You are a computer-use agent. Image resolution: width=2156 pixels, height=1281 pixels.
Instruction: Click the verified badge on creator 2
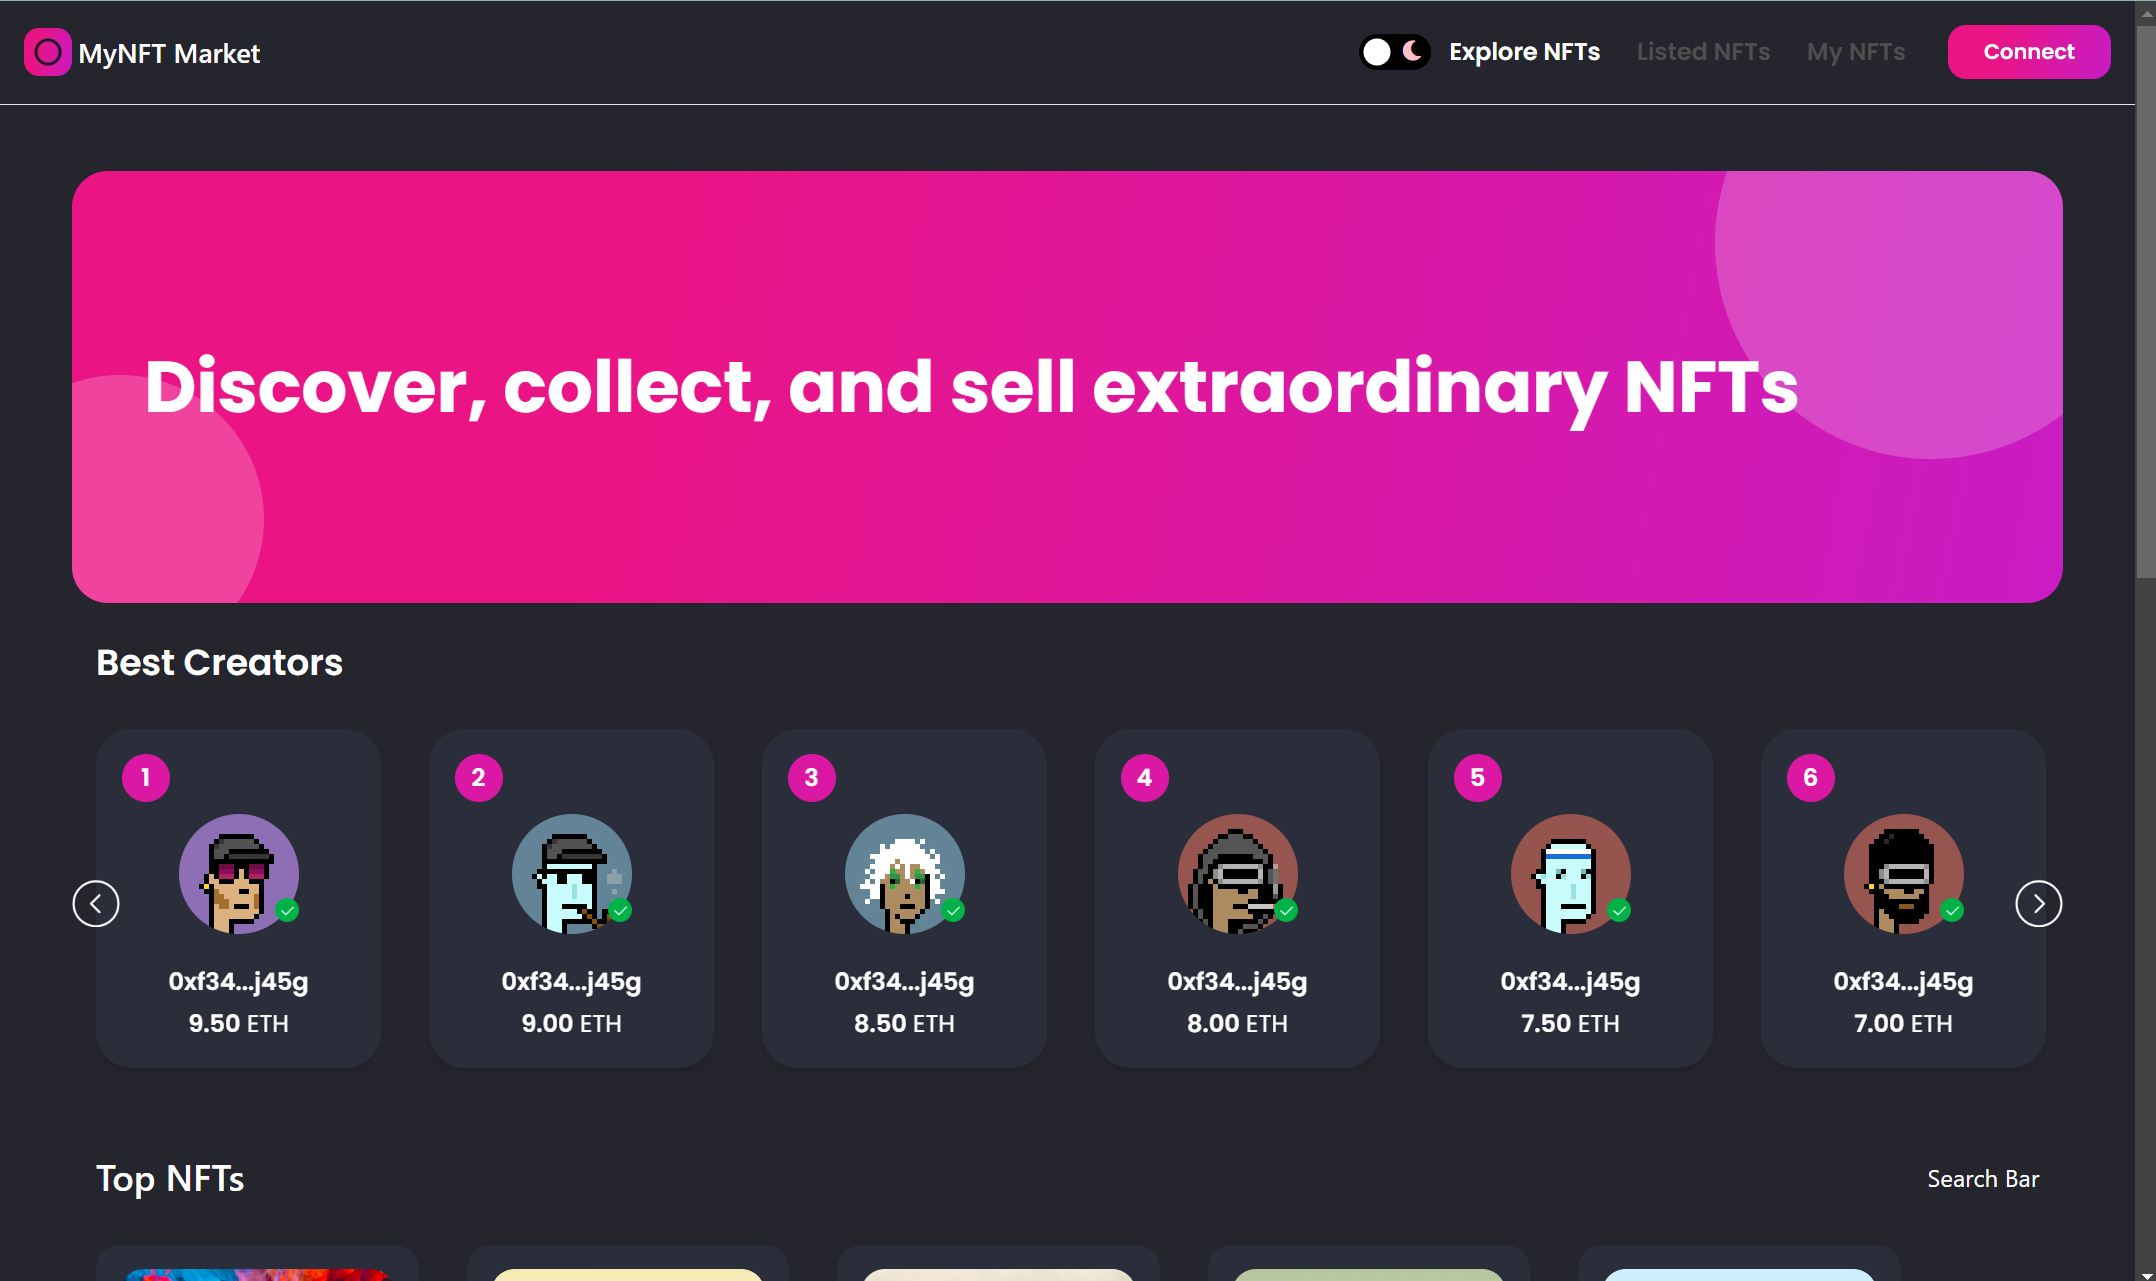point(621,911)
